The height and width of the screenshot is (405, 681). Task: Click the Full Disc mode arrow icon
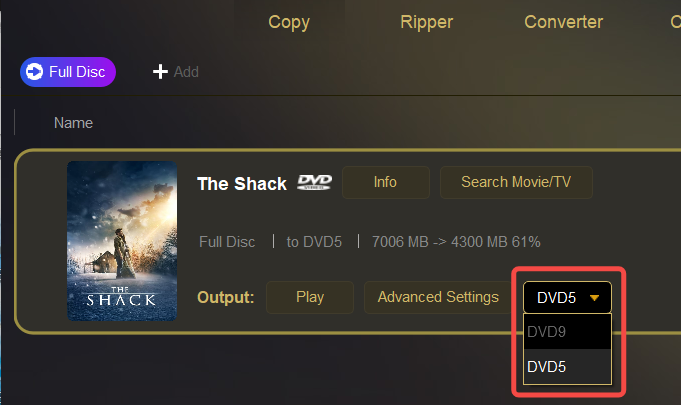[35, 71]
